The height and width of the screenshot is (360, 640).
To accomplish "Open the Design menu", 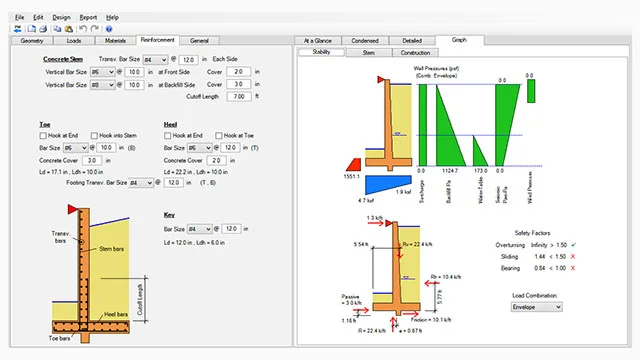I will point(61,17).
